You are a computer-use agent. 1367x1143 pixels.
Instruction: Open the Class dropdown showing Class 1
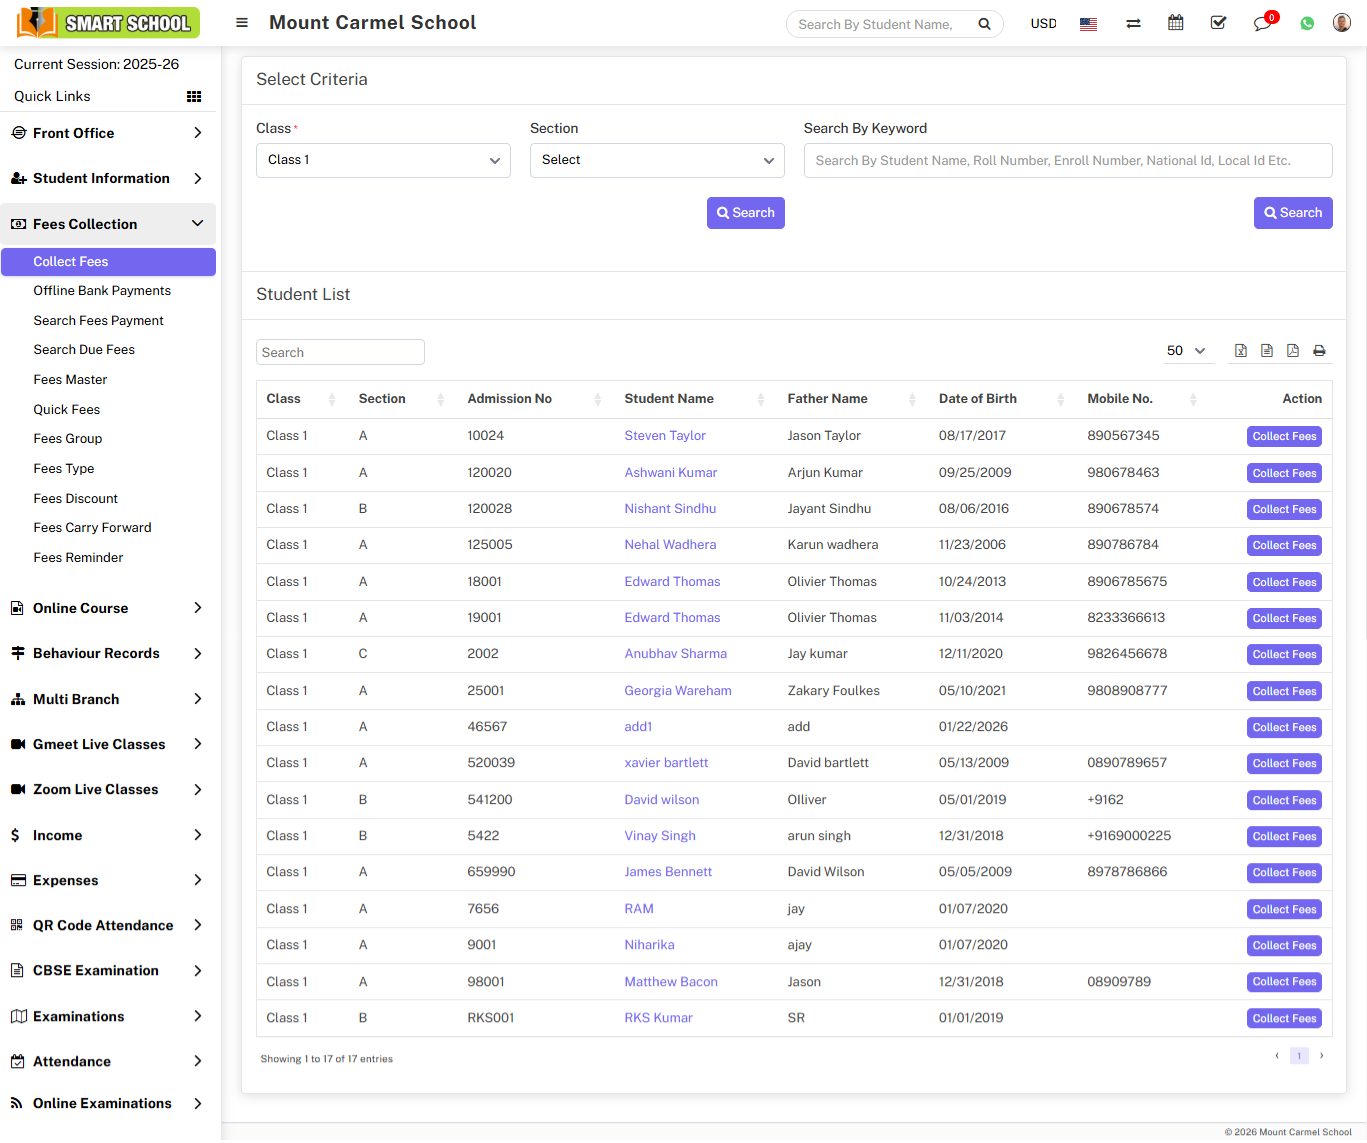pyautogui.click(x=383, y=160)
